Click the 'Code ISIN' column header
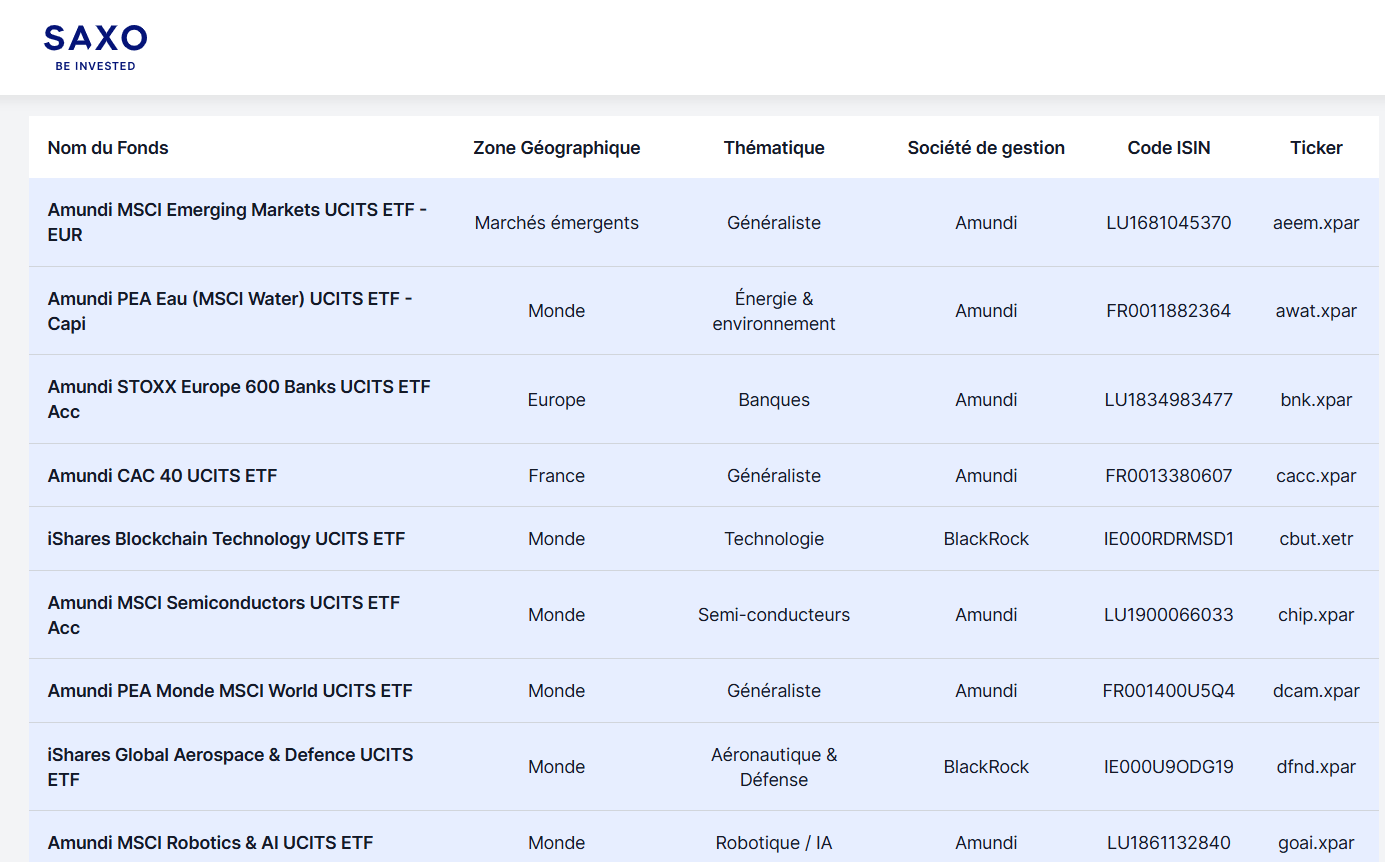 [x=1169, y=148]
